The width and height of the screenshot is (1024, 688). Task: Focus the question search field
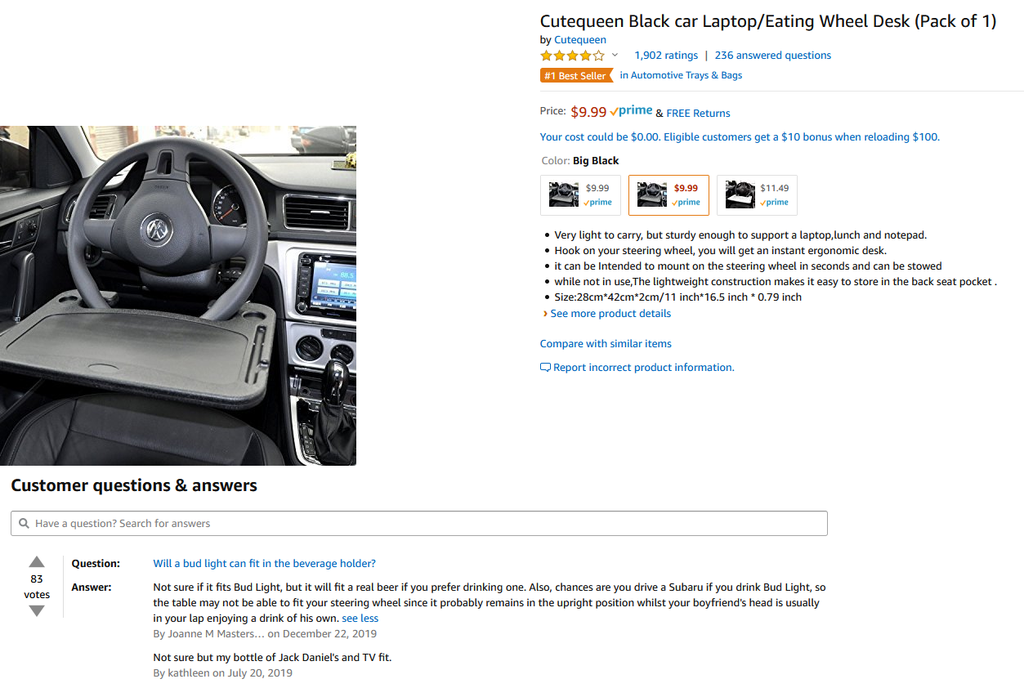coord(419,524)
